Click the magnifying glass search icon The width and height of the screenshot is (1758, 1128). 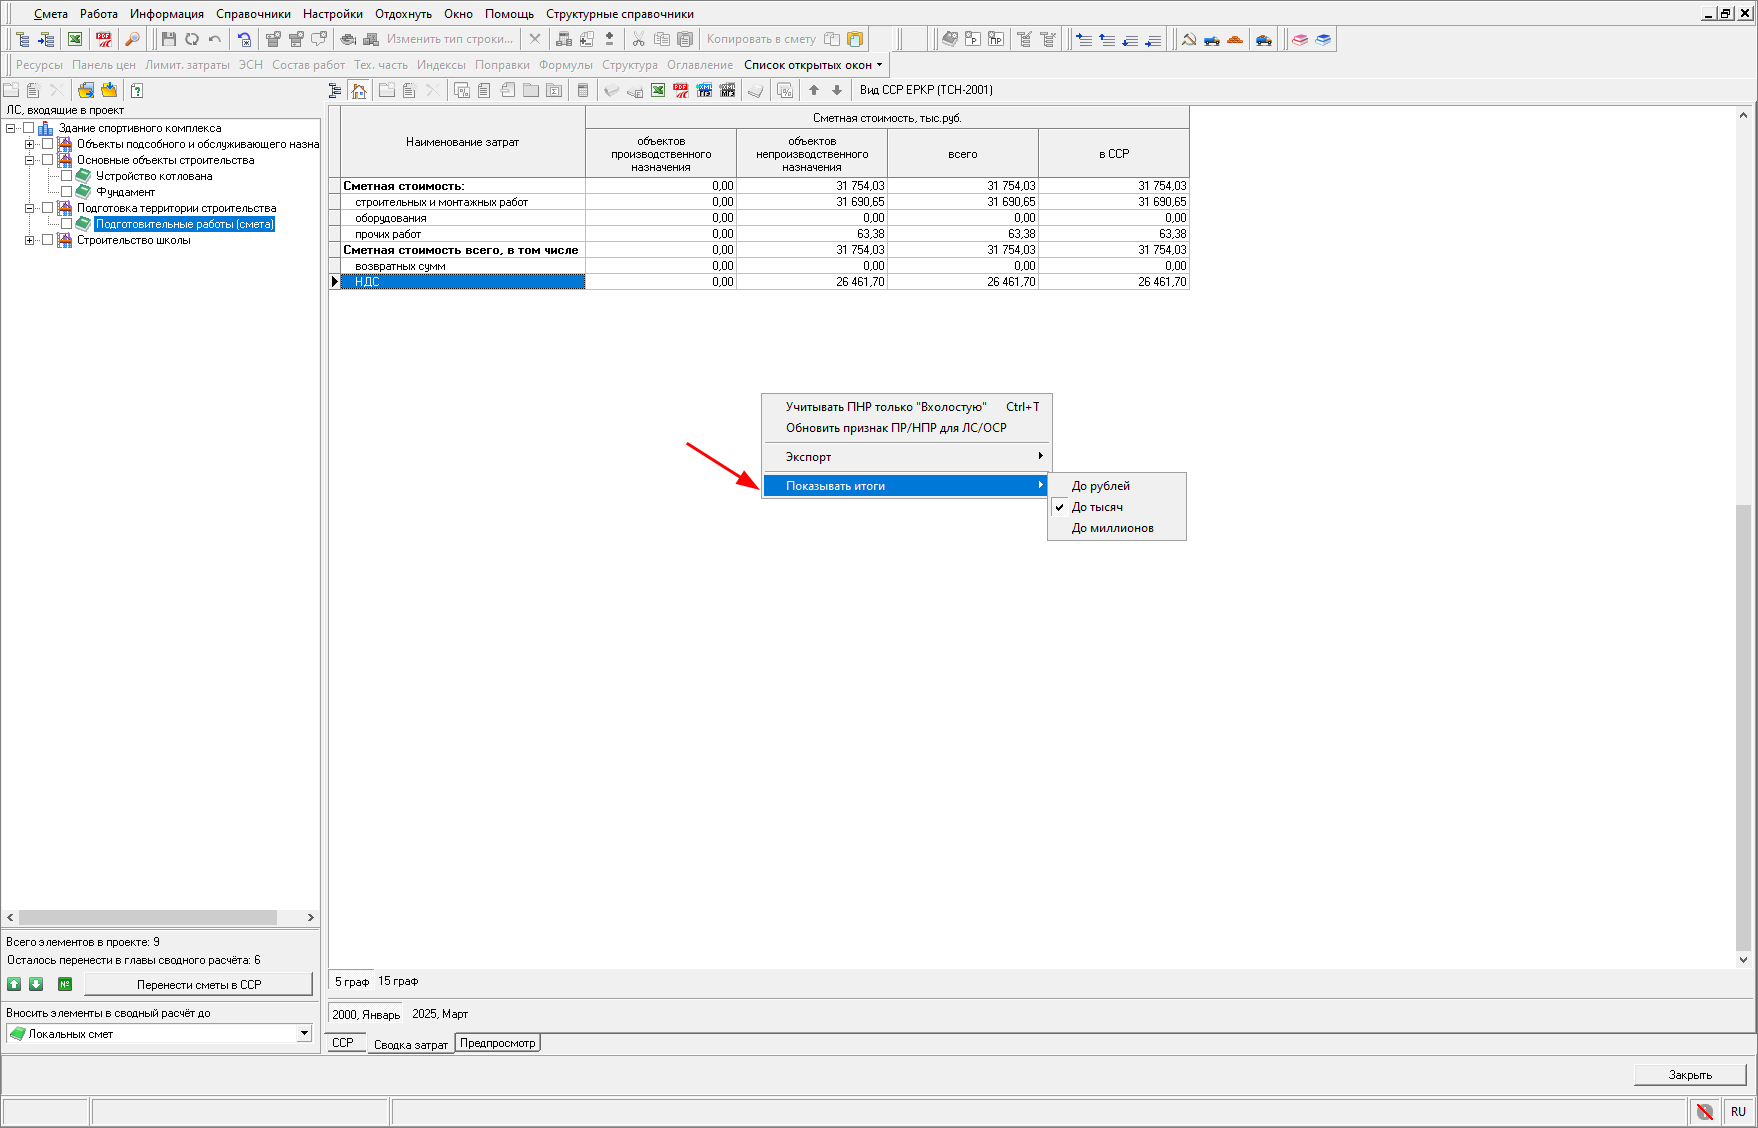pyautogui.click(x=132, y=39)
